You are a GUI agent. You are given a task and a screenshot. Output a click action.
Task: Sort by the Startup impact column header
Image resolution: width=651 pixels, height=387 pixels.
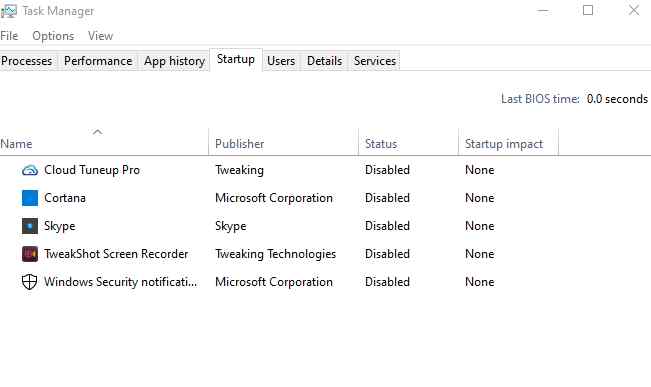coord(509,144)
